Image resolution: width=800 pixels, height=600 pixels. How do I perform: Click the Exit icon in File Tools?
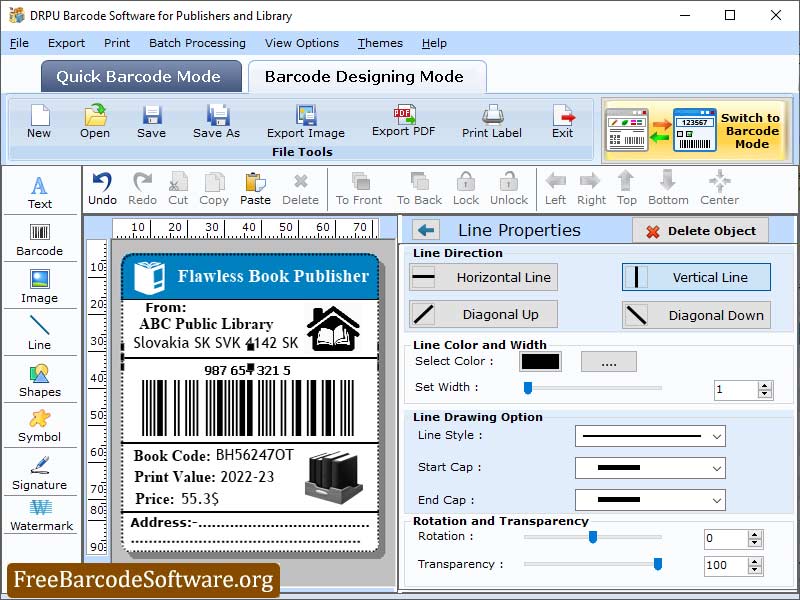tap(562, 121)
